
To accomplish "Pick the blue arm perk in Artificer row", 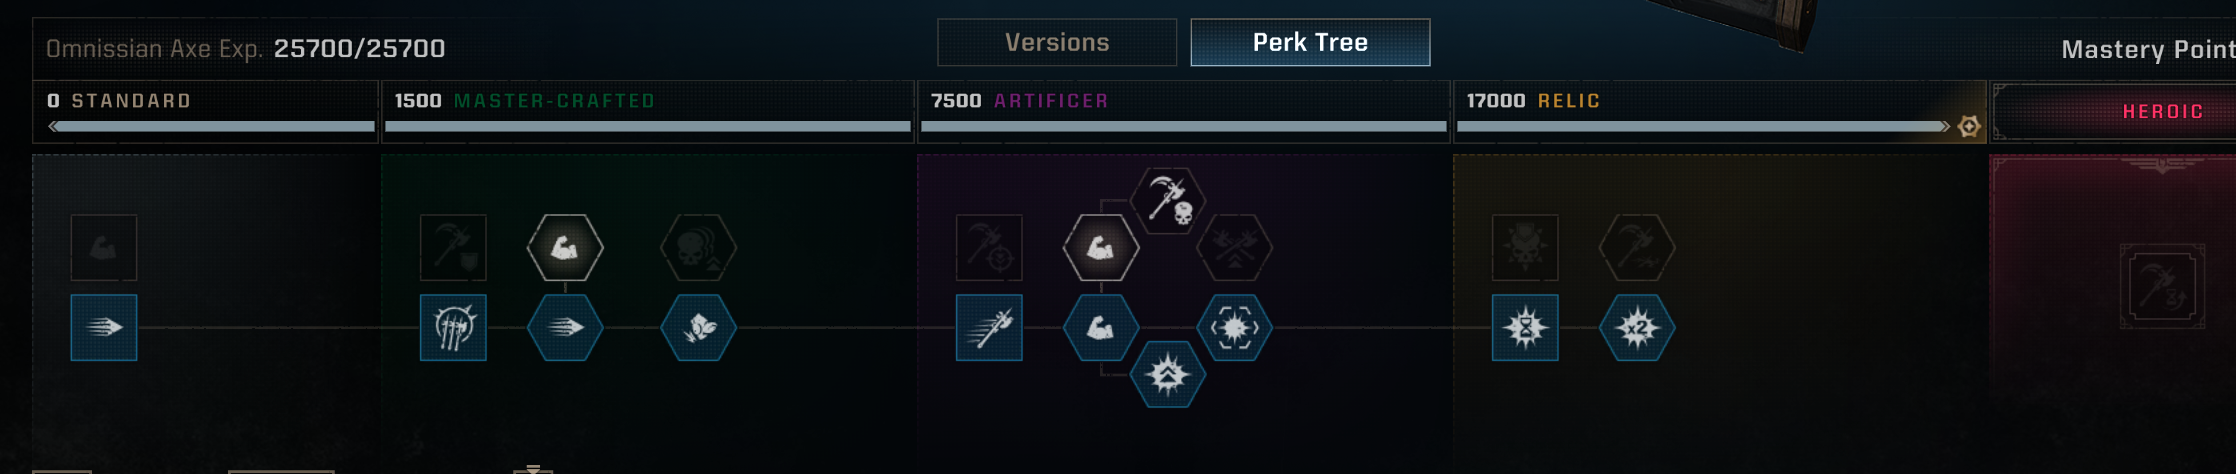I will (x=1101, y=327).
